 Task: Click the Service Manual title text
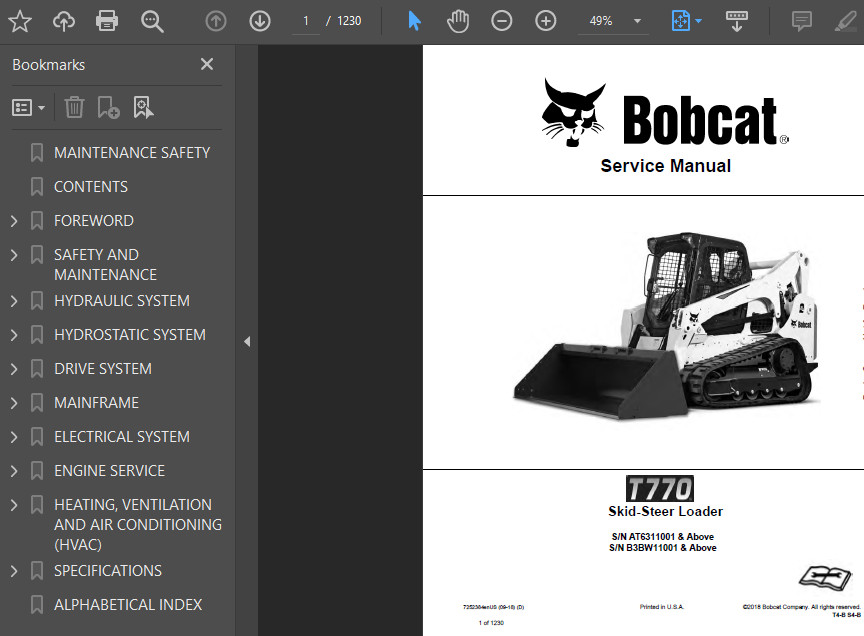666,166
